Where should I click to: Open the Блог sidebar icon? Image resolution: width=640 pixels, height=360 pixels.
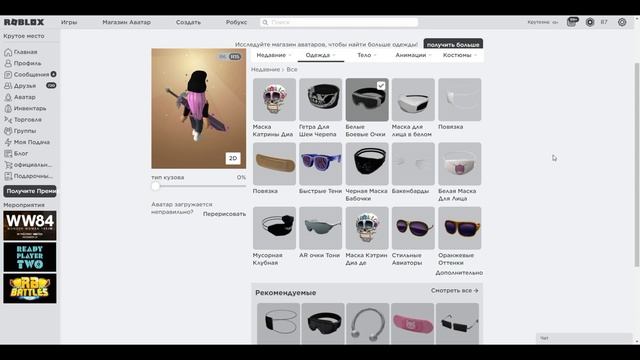8,153
